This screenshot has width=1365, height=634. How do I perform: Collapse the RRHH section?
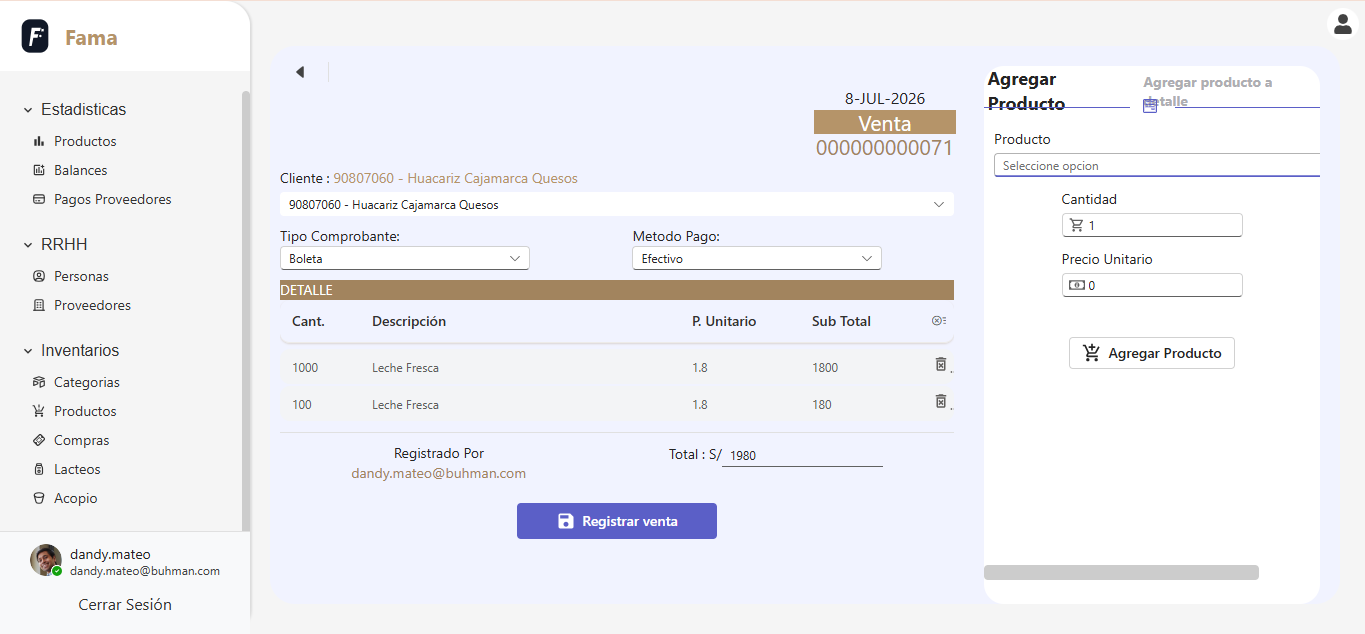pyautogui.click(x=29, y=244)
